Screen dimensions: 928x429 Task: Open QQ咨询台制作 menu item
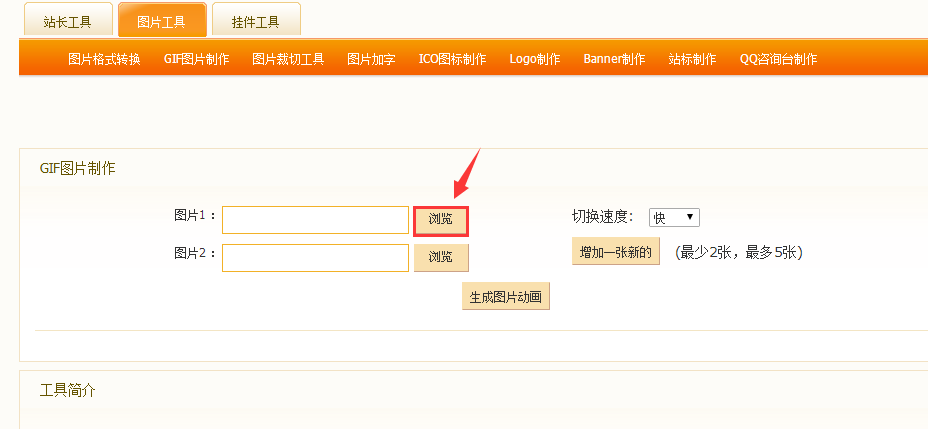point(778,59)
